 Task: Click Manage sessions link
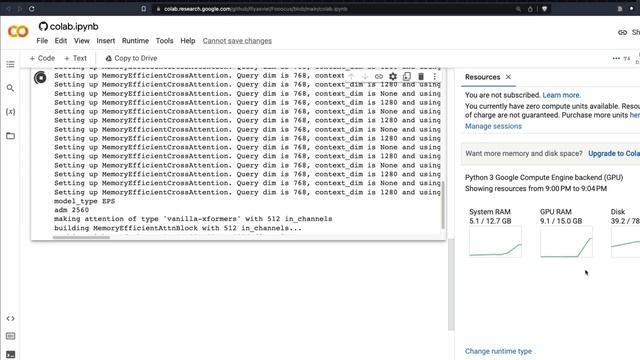pyautogui.click(x=493, y=126)
